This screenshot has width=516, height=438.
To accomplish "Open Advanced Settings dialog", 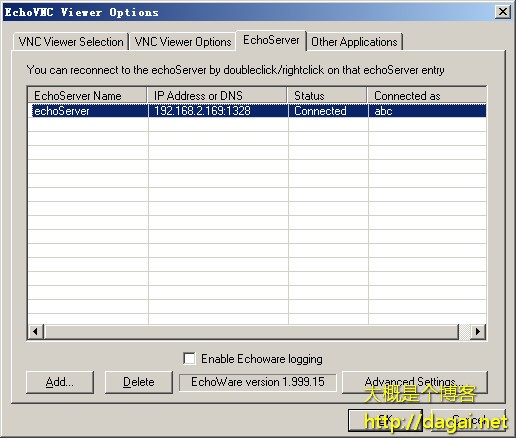I will 414,382.
